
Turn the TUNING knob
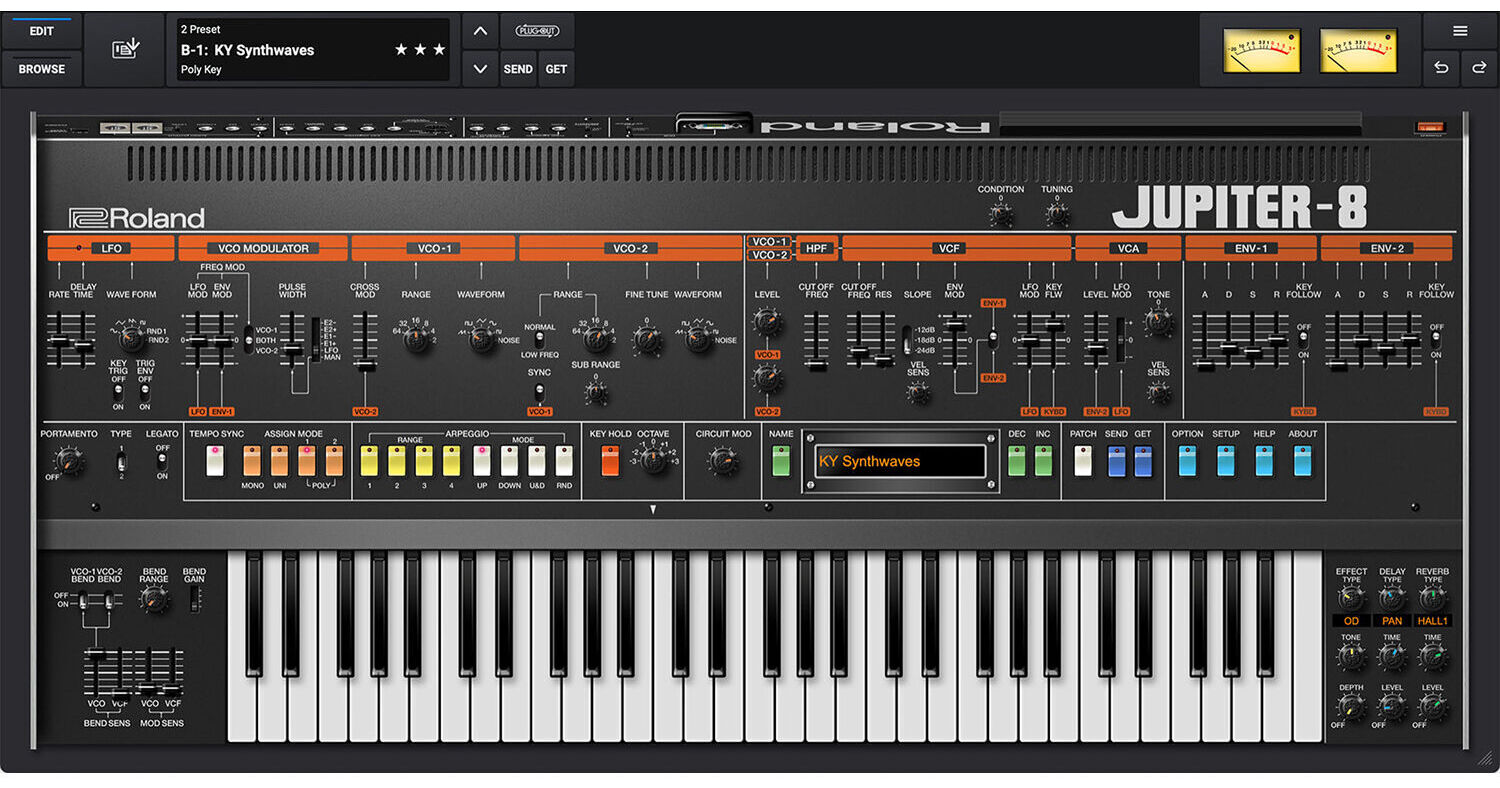point(1056,214)
